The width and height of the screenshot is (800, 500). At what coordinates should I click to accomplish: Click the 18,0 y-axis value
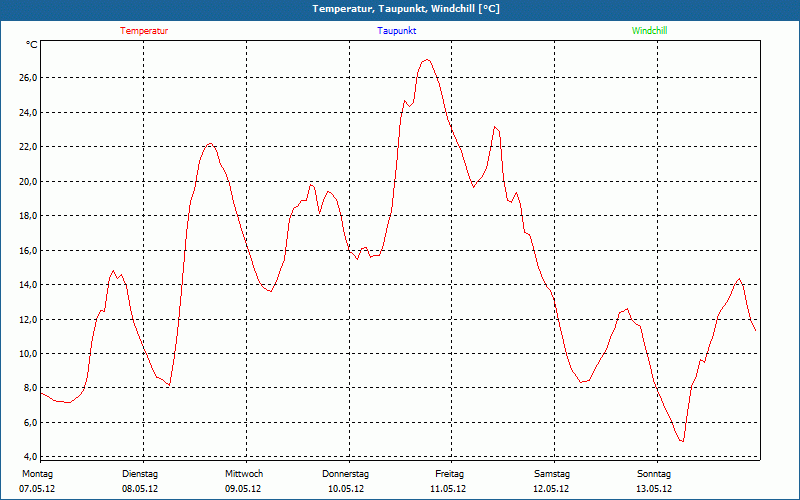[28, 216]
